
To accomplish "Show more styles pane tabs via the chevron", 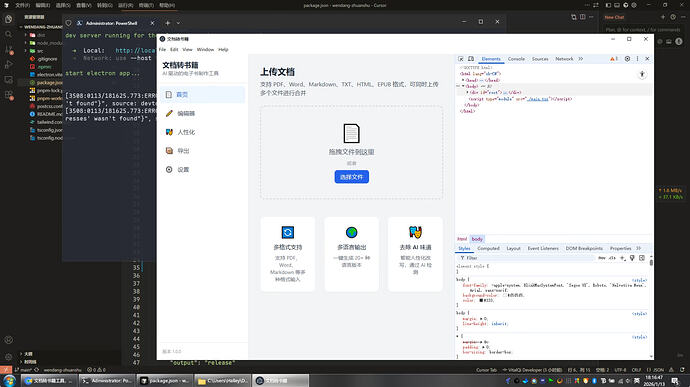I will point(639,249).
